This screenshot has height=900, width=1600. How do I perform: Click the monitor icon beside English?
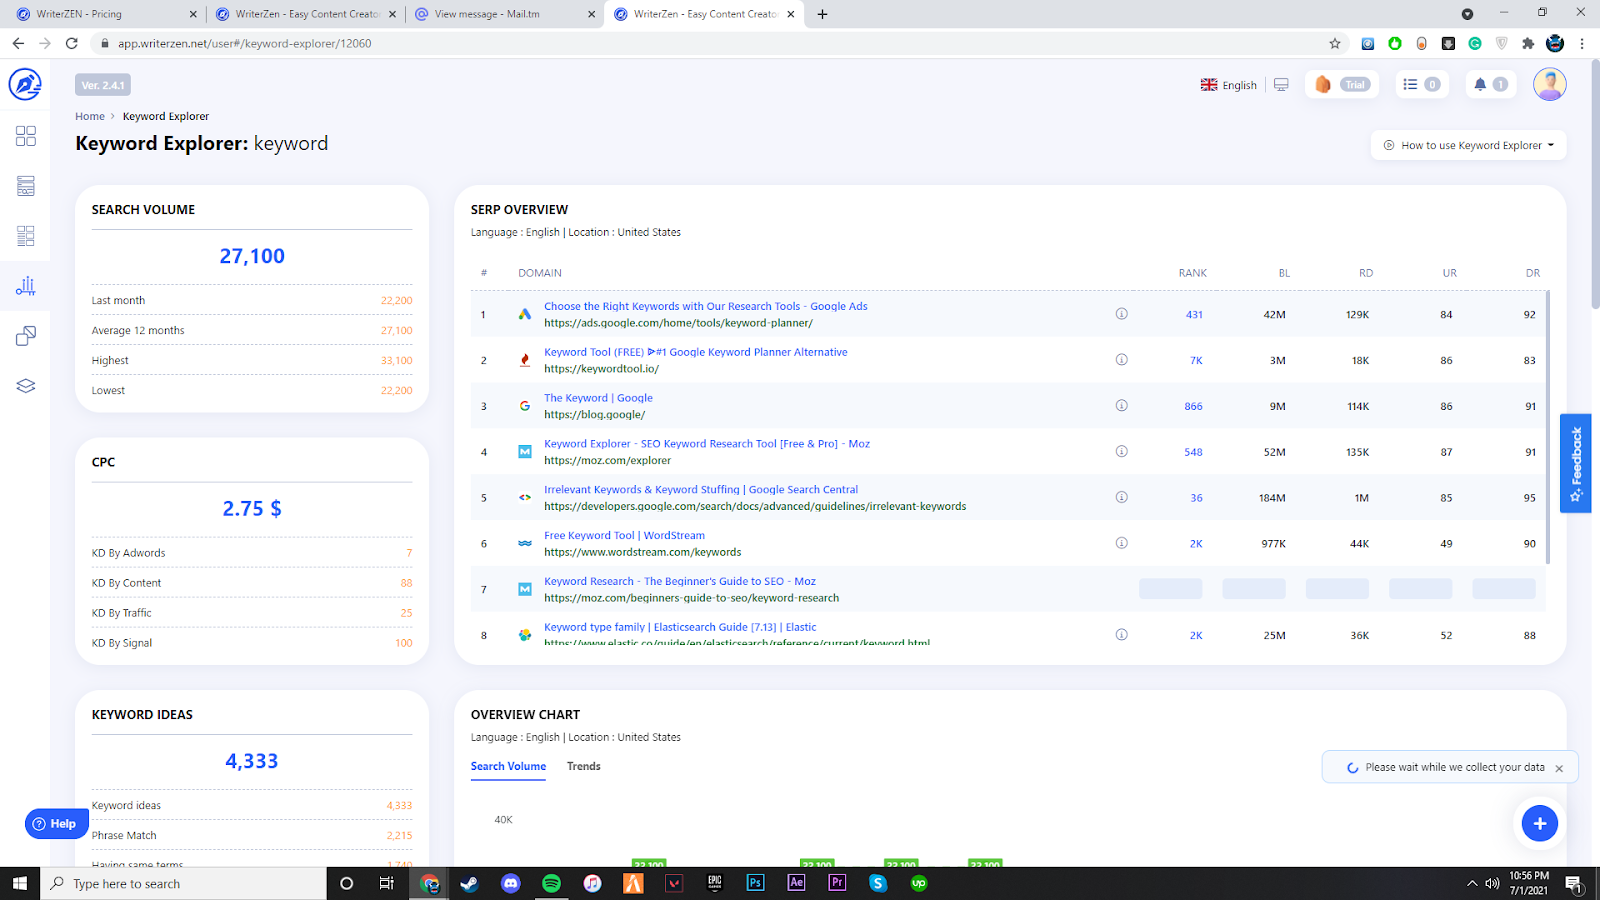click(x=1281, y=85)
